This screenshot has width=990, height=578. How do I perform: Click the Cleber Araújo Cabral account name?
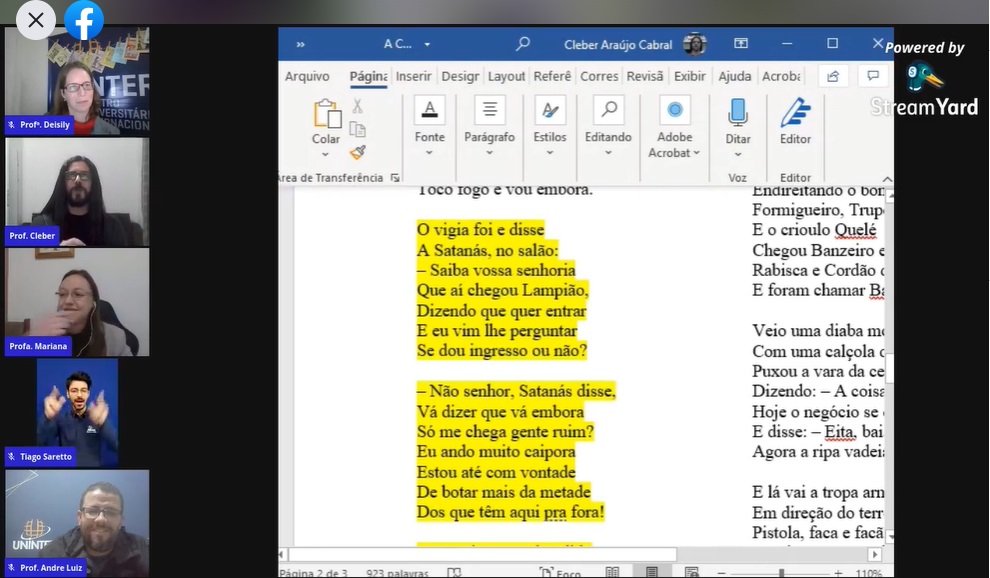(619, 44)
